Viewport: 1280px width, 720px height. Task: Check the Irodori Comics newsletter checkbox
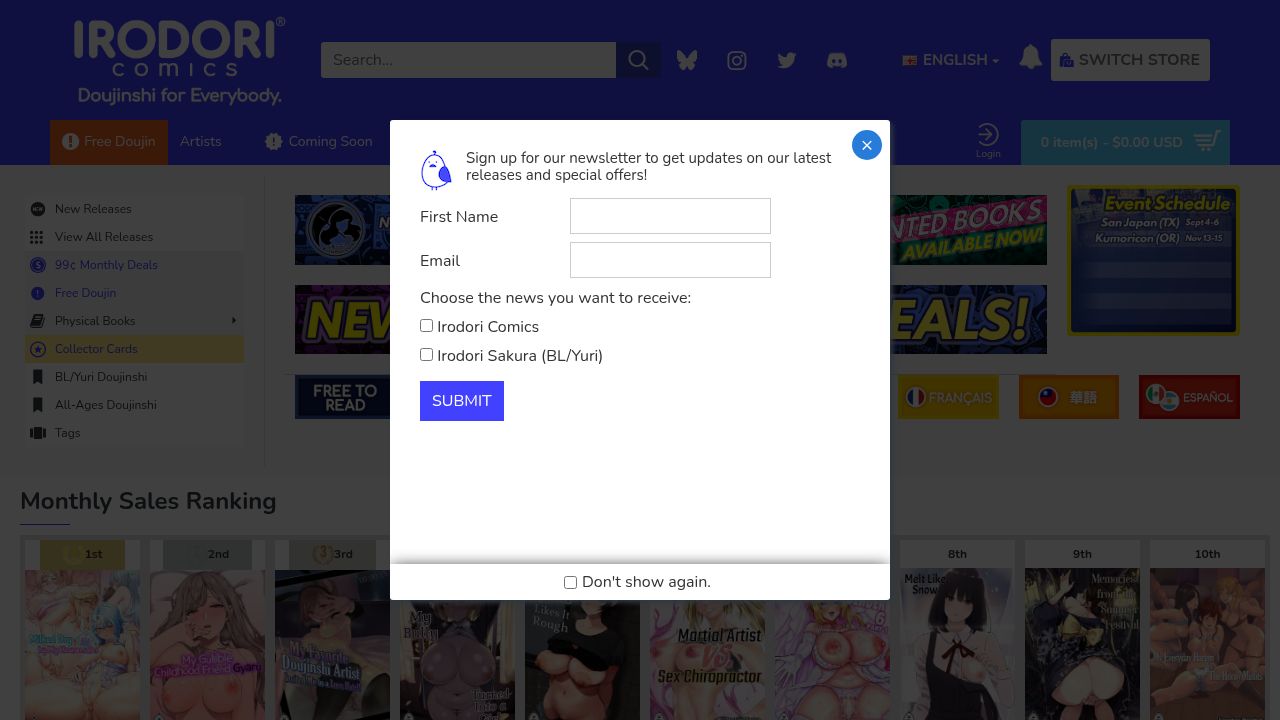pos(427,326)
